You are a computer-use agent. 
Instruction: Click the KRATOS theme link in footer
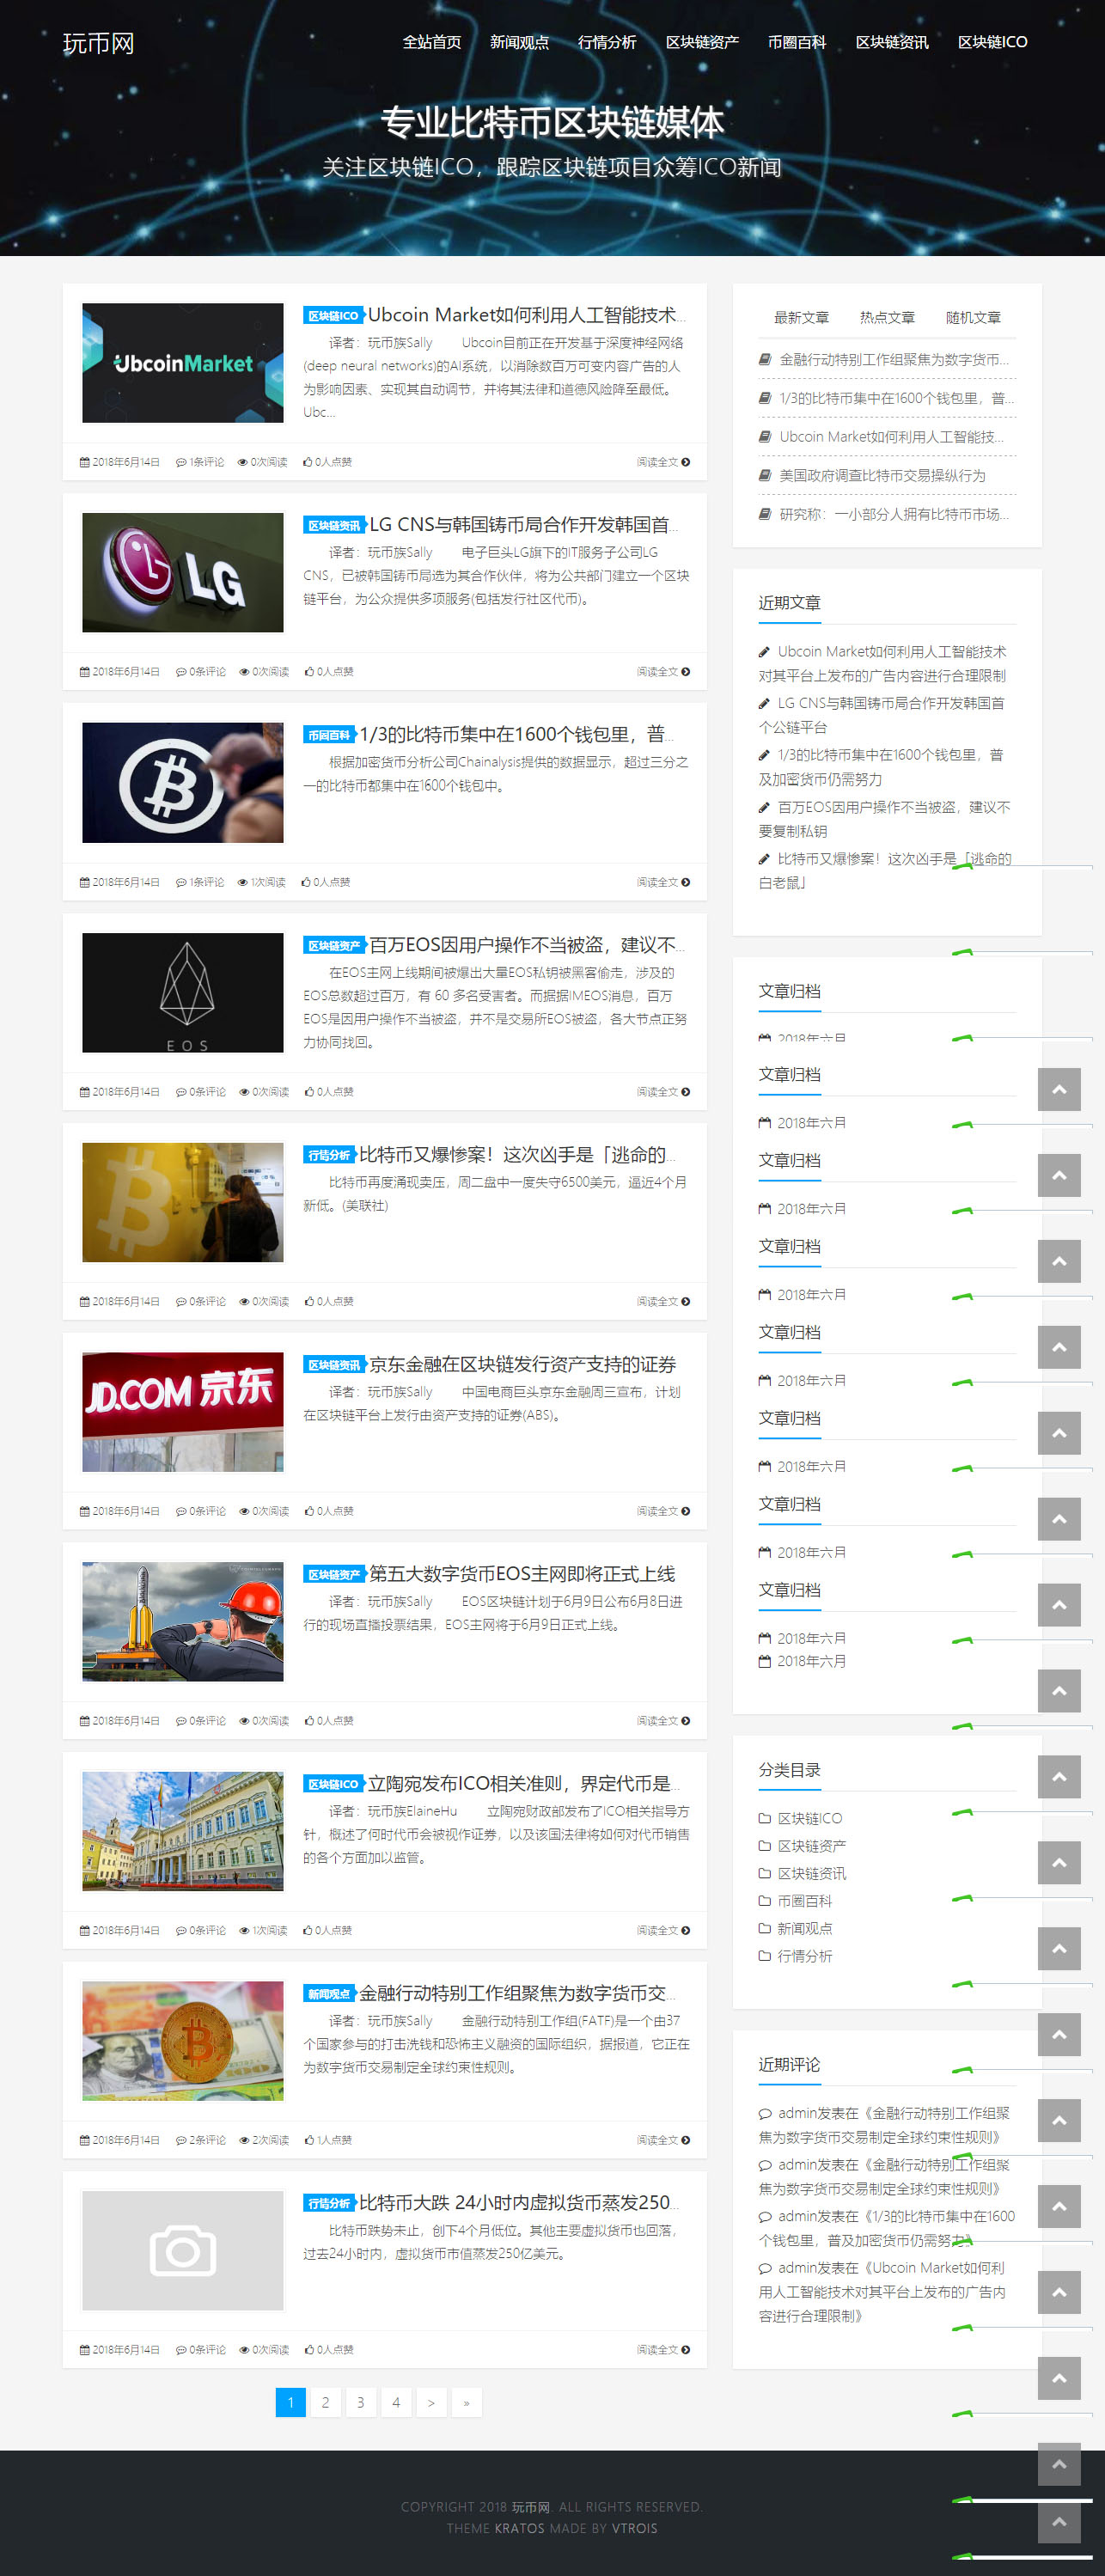520,2528
